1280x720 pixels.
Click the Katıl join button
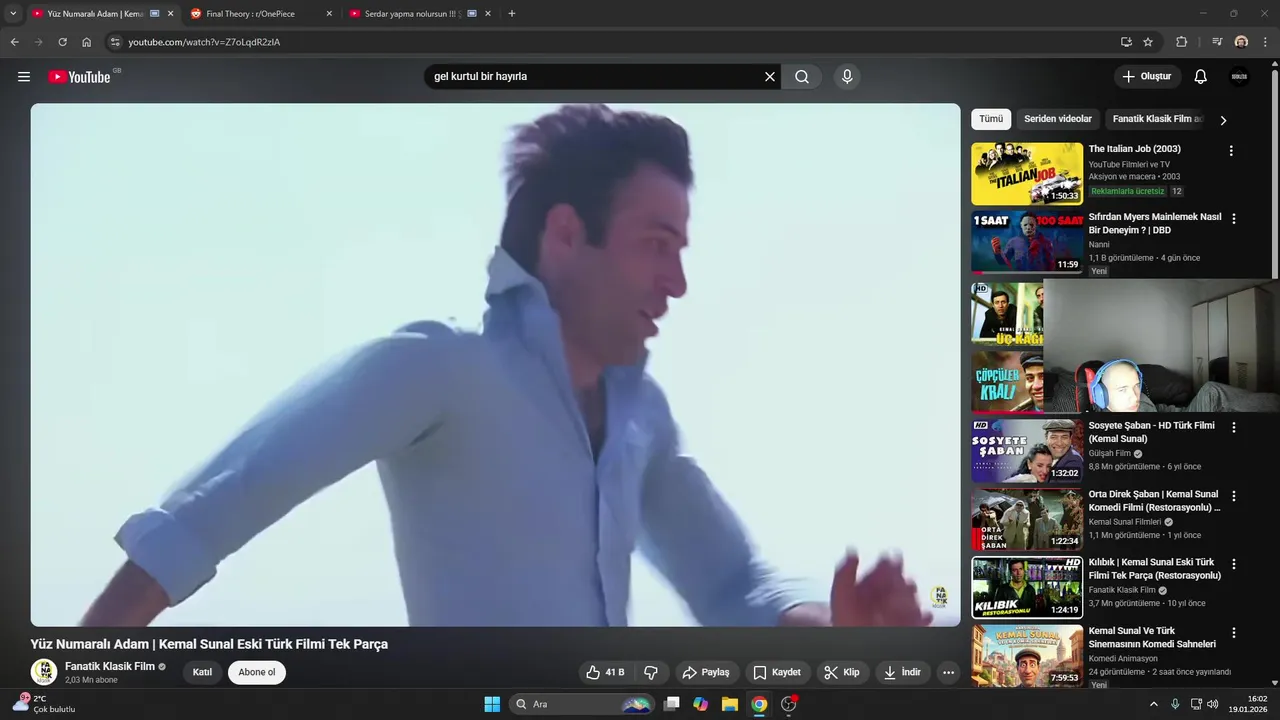point(202,672)
